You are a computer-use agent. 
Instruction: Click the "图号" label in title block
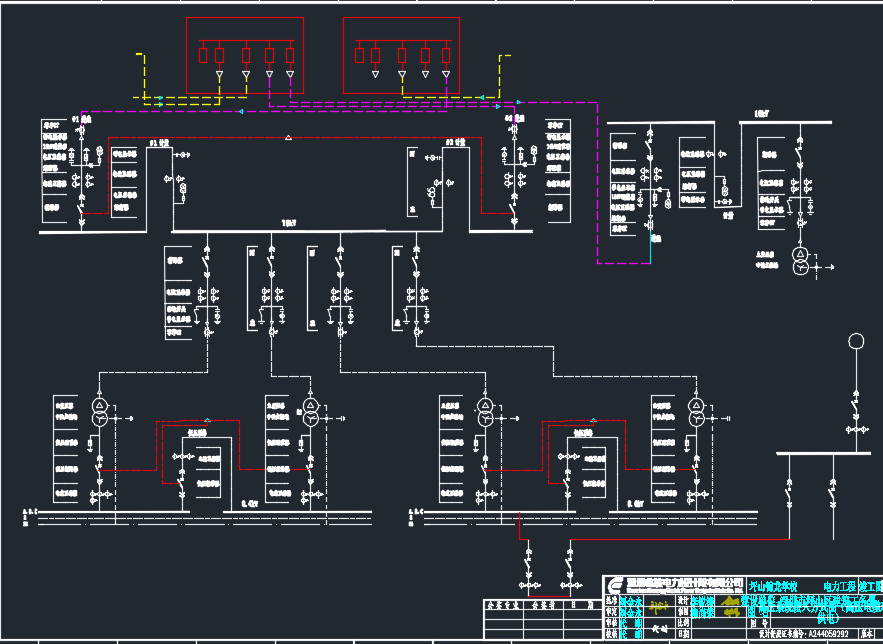tap(758, 623)
